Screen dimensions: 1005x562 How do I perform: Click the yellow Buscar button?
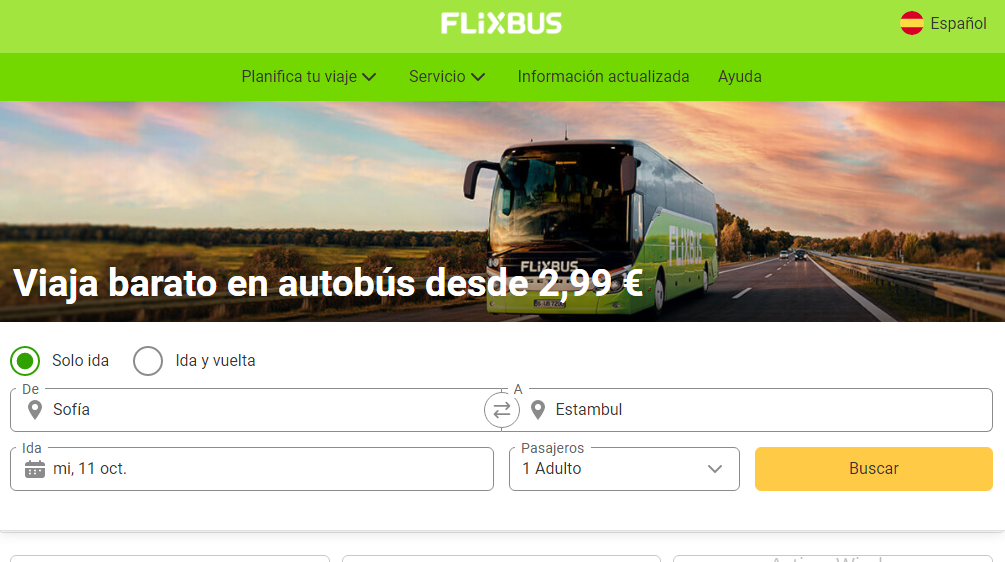[x=874, y=469]
